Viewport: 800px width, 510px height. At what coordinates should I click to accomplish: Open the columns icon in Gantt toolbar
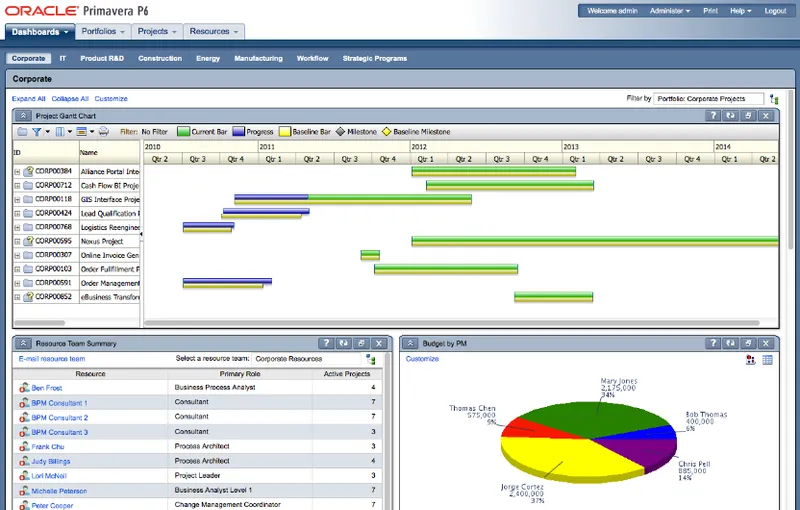(x=60, y=132)
